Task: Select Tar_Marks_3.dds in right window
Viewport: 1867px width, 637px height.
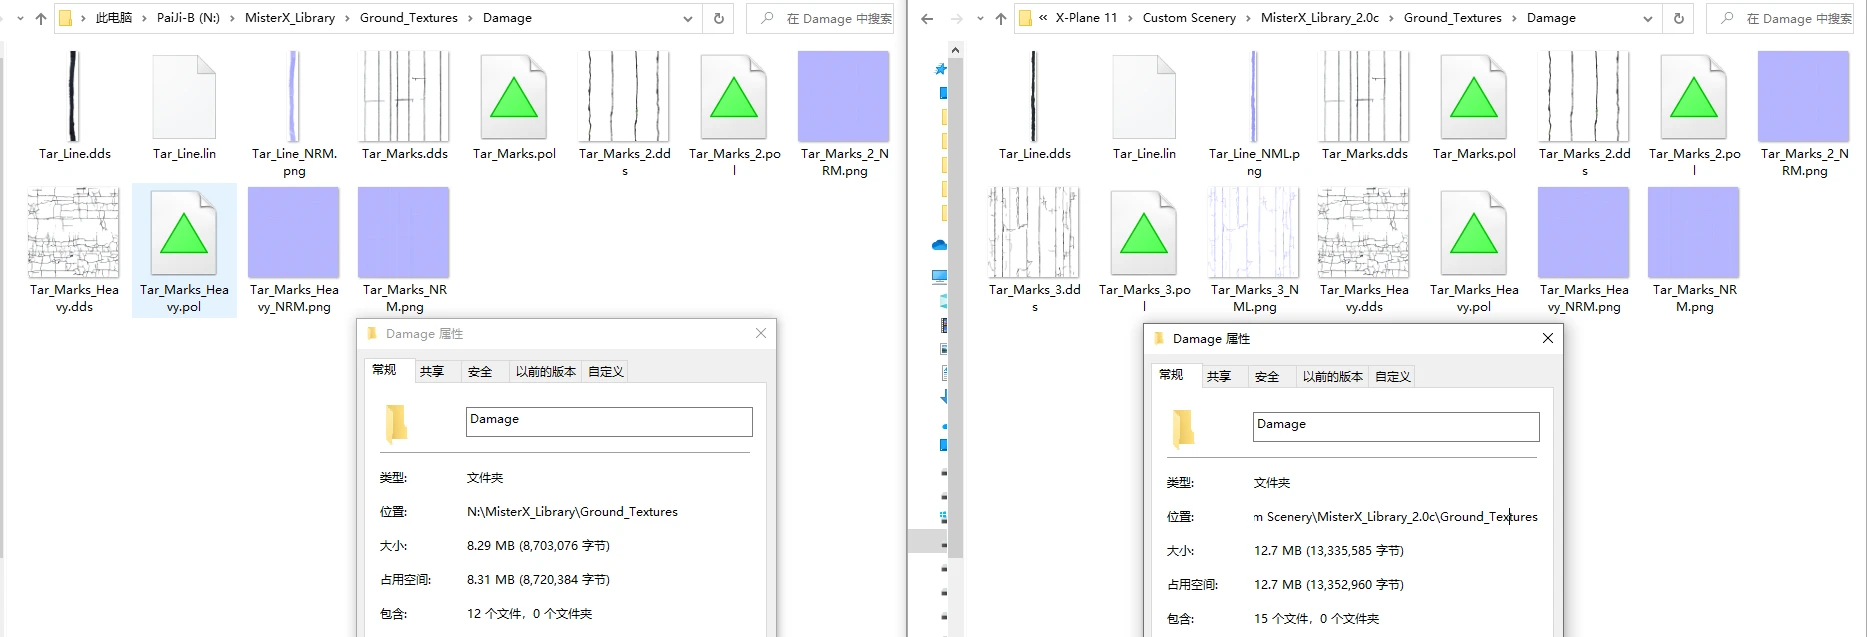Action: click(1034, 250)
